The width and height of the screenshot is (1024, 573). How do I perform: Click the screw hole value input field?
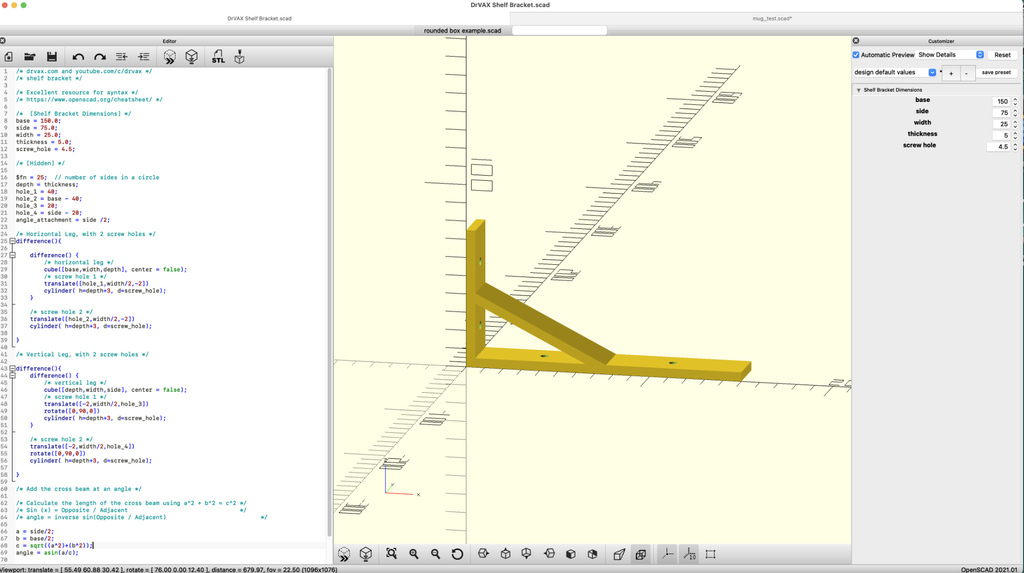[998, 147]
